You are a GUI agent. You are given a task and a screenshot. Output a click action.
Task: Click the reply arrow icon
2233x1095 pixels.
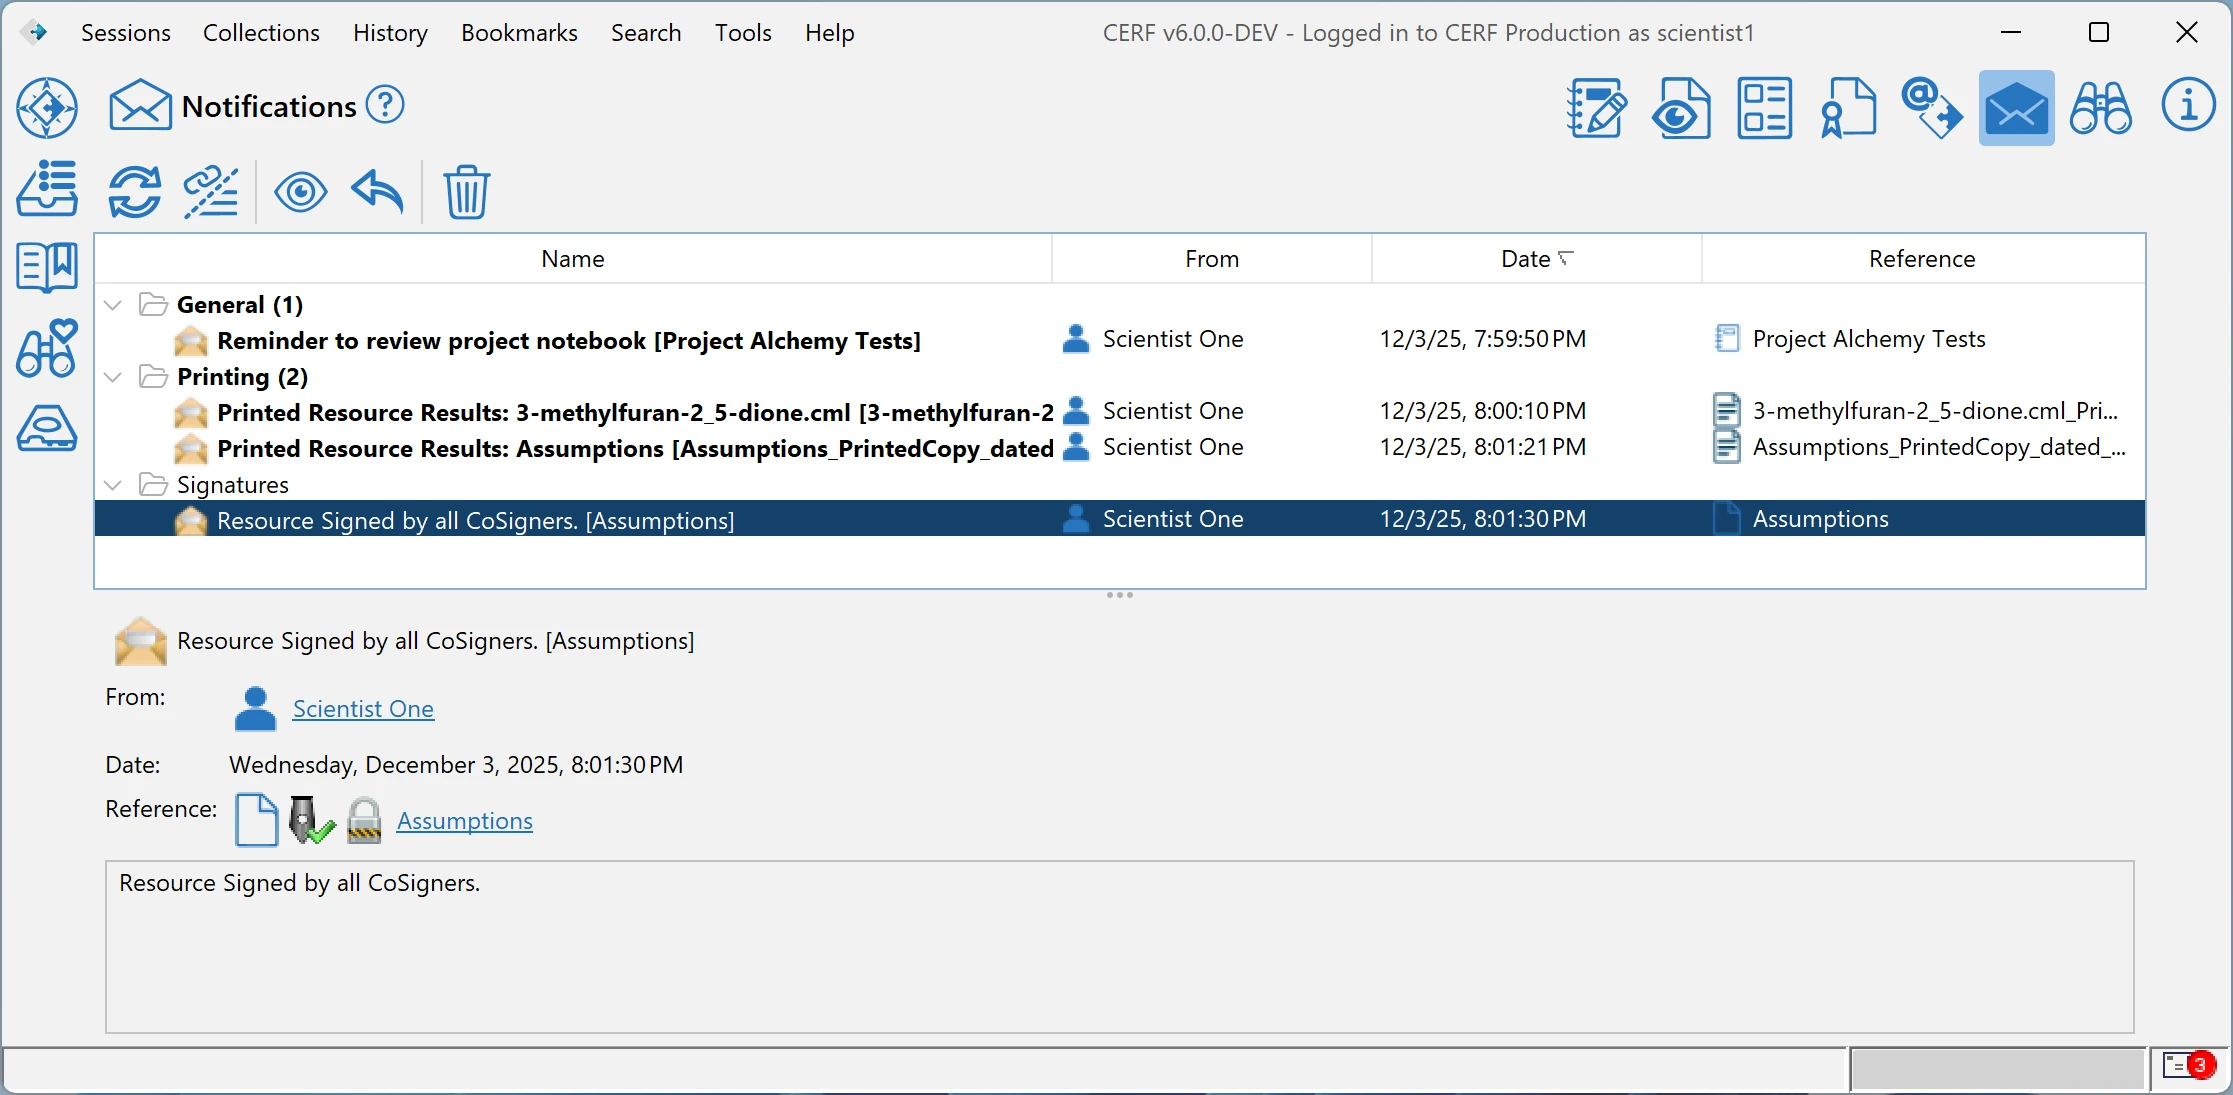tap(377, 191)
